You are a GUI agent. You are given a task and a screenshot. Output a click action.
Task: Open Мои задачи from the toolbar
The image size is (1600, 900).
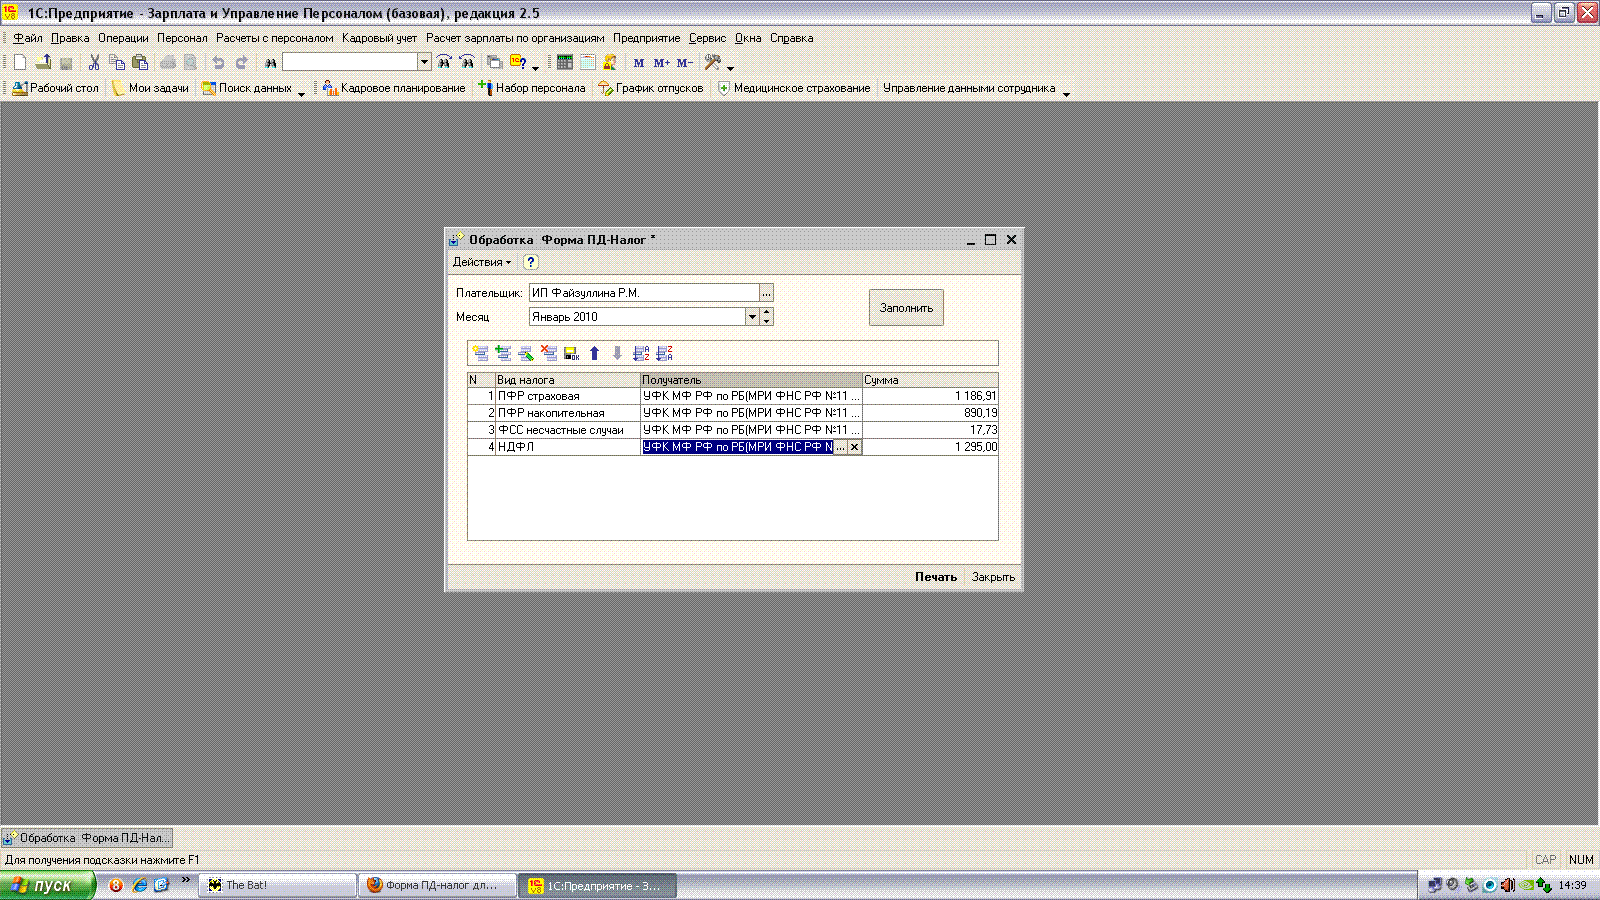click(150, 88)
